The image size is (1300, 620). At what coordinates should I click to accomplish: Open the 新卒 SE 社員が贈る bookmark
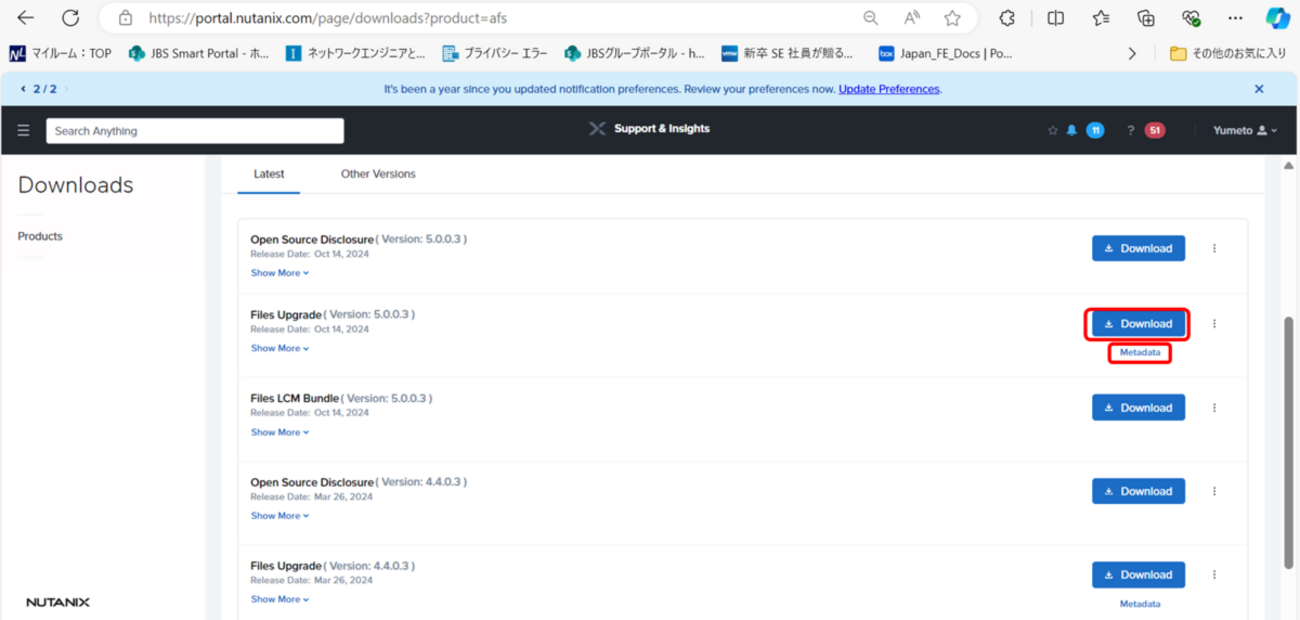tap(788, 53)
